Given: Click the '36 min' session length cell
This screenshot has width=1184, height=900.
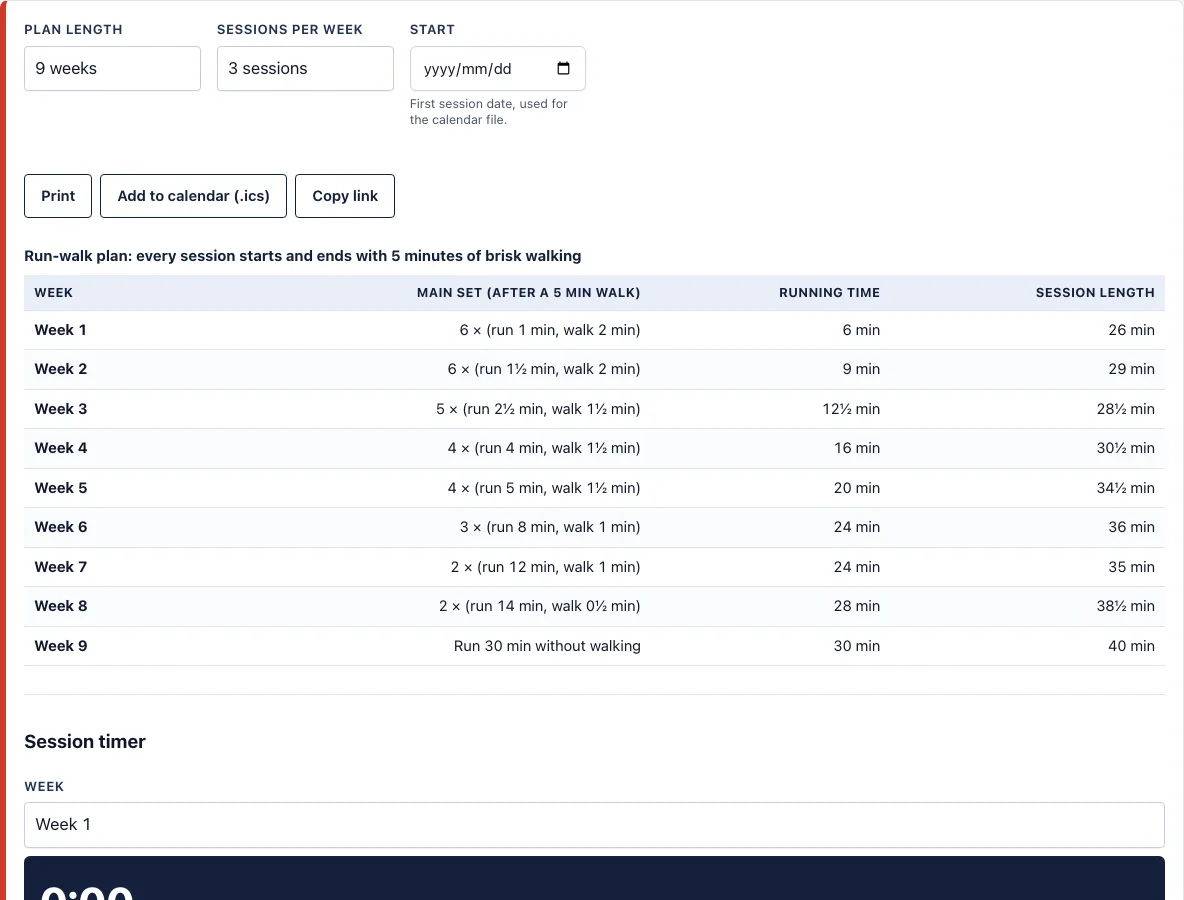Looking at the screenshot, I should click(1131, 527).
